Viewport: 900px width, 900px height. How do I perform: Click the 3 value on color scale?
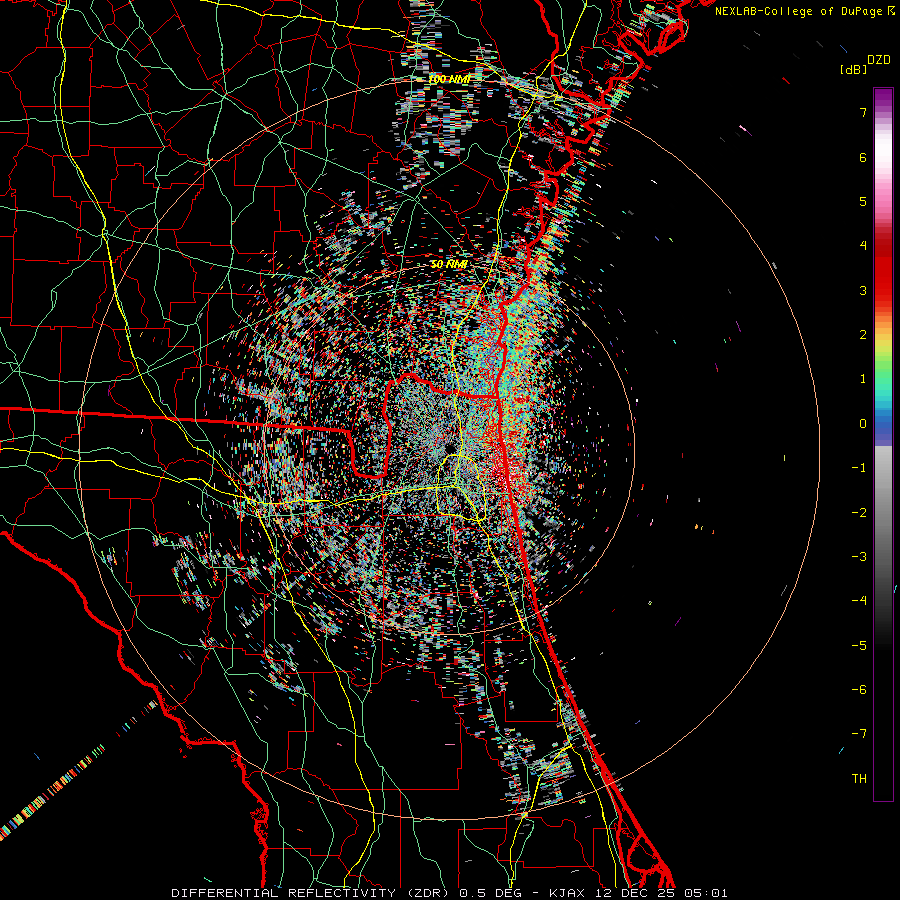pyautogui.click(x=863, y=290)
